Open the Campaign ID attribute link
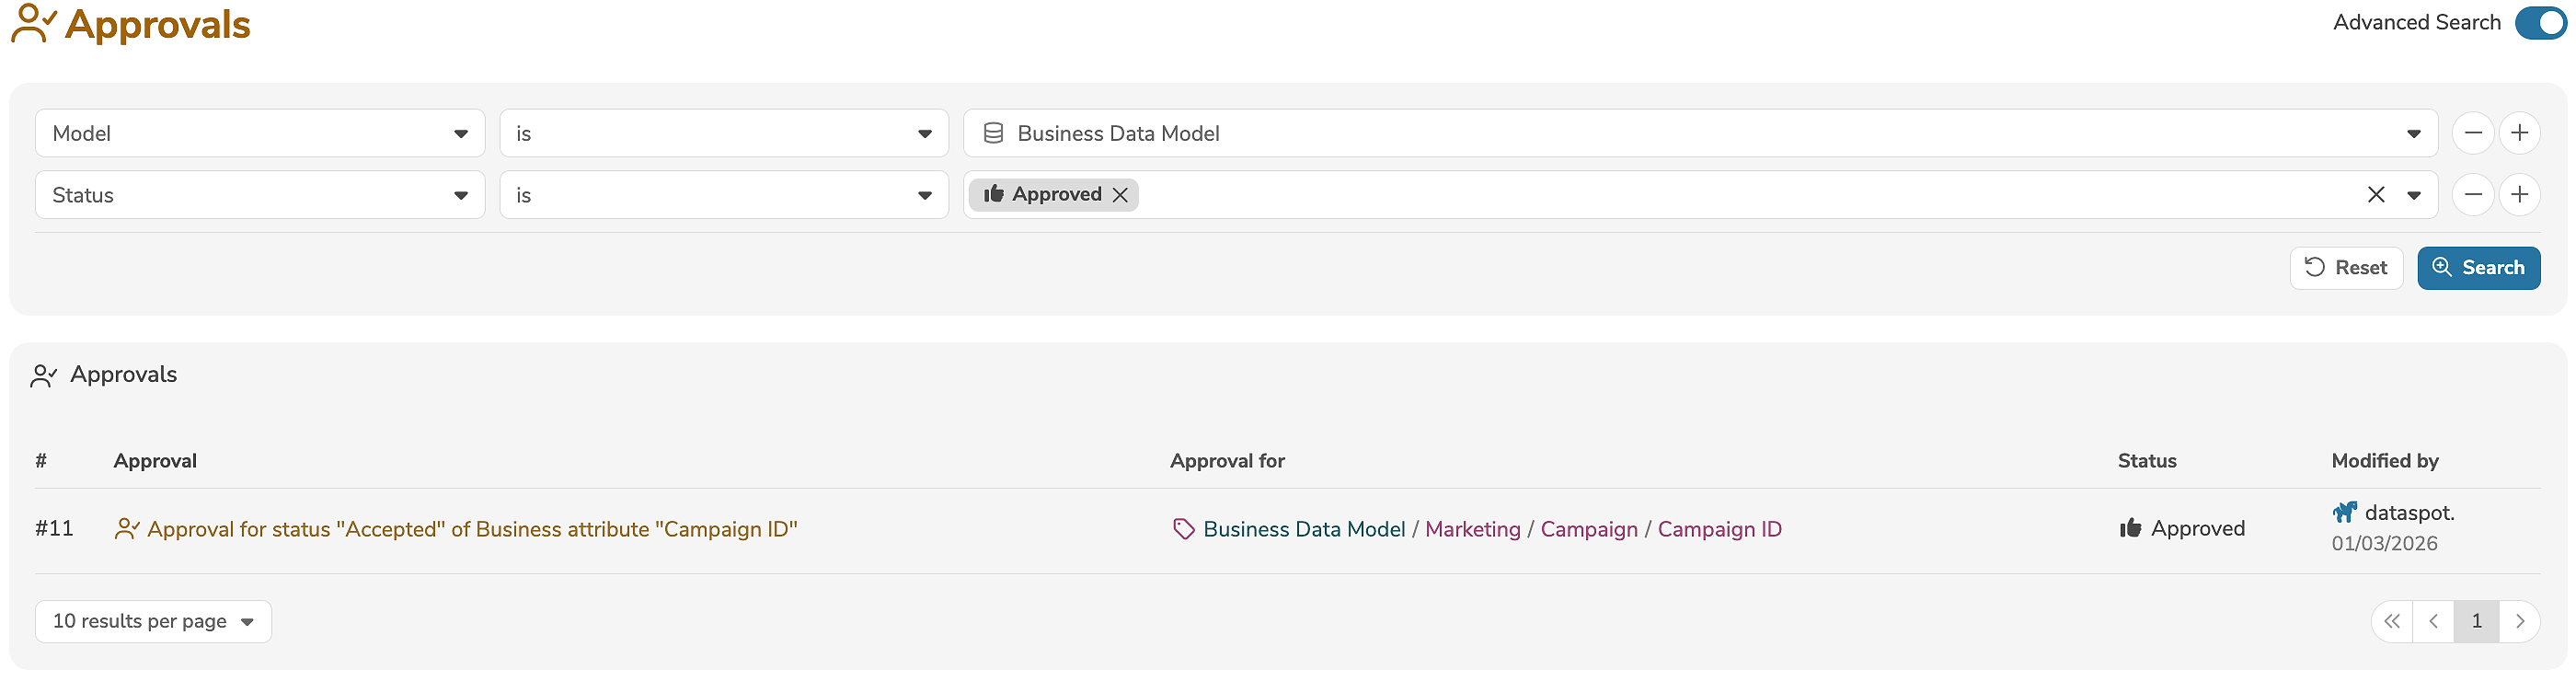This screenshot has width=2576, height=681. click(1719, 529)
